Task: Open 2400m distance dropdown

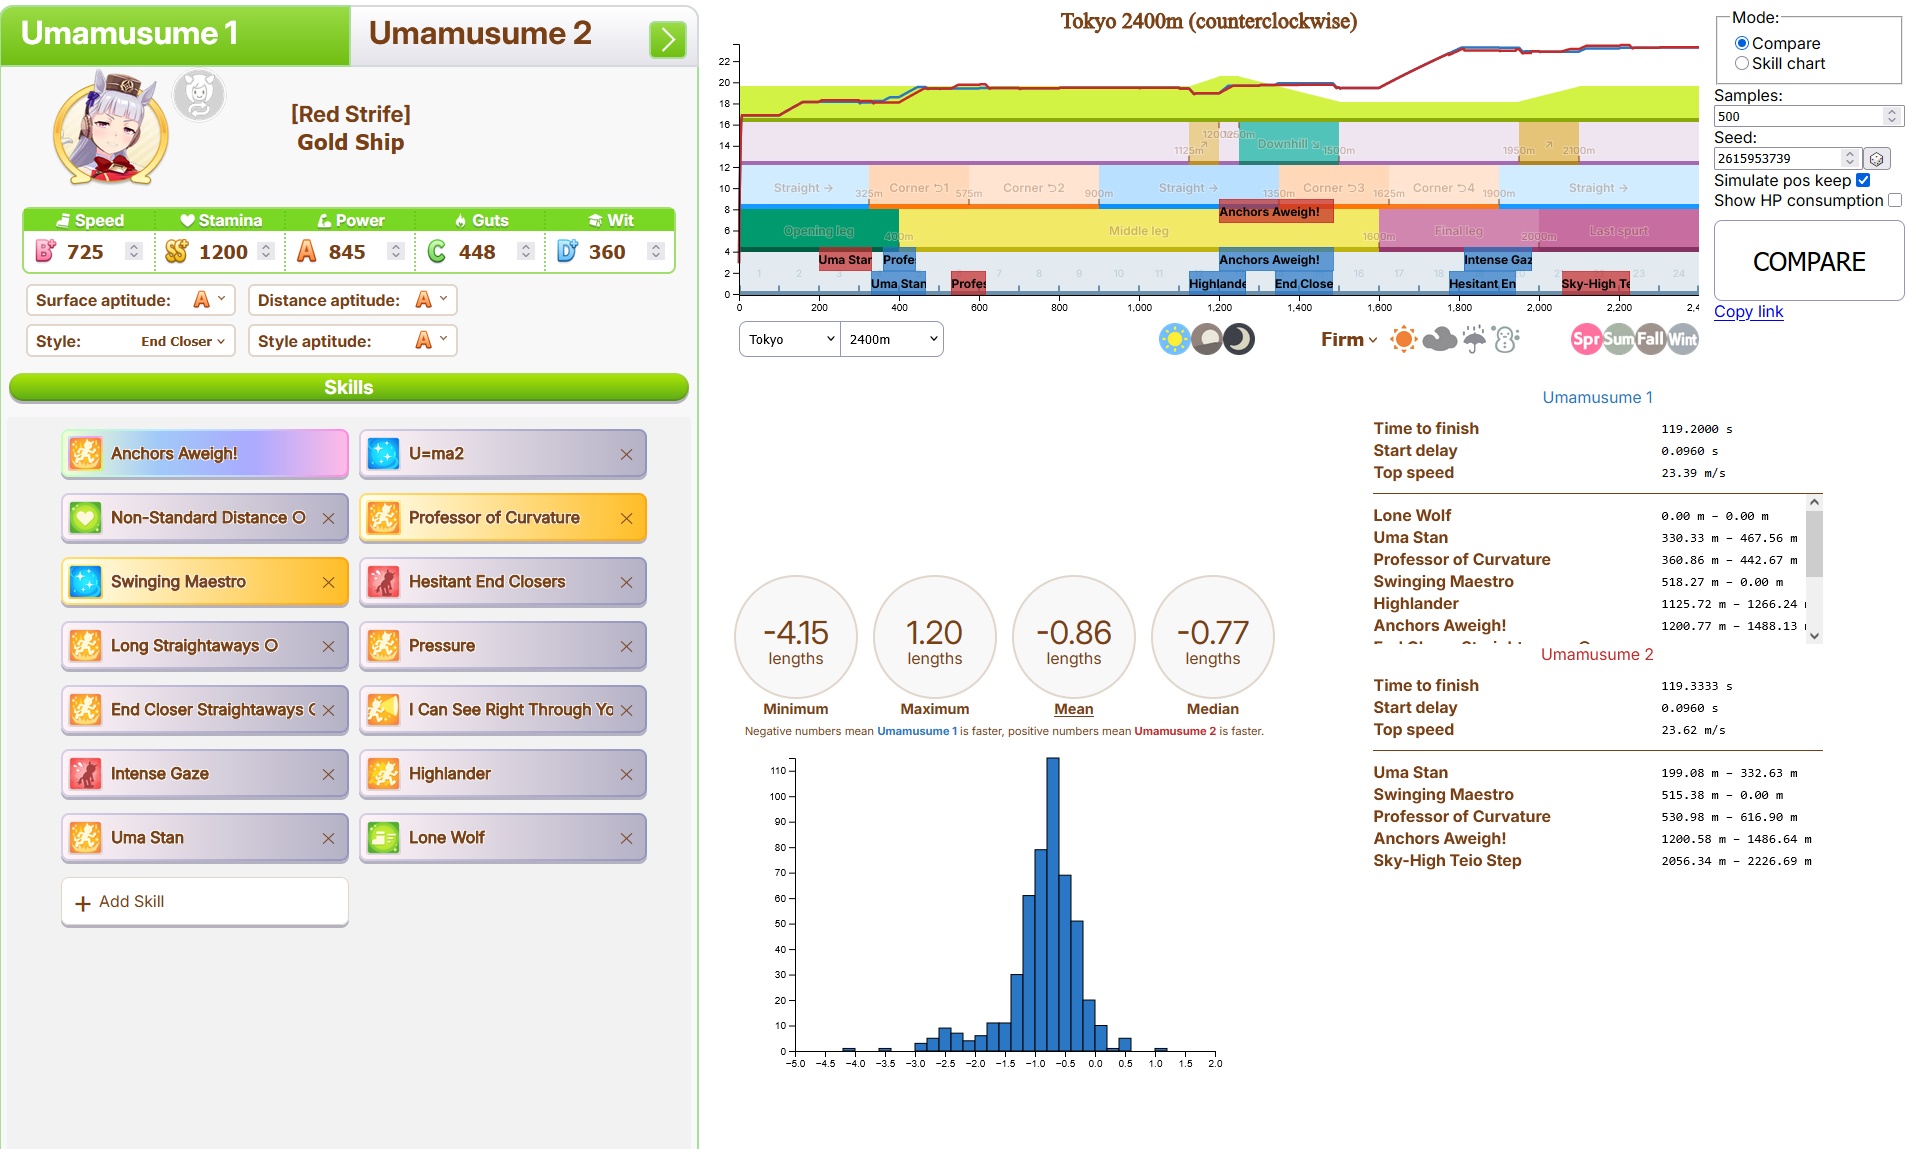Action: pyautogui.click(x=892, y=339)
